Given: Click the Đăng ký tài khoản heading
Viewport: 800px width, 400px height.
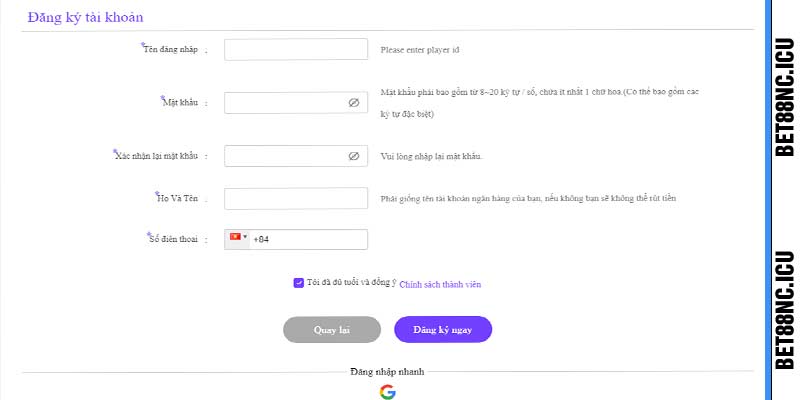Looking at the screenshot, I should pos(85,17).
